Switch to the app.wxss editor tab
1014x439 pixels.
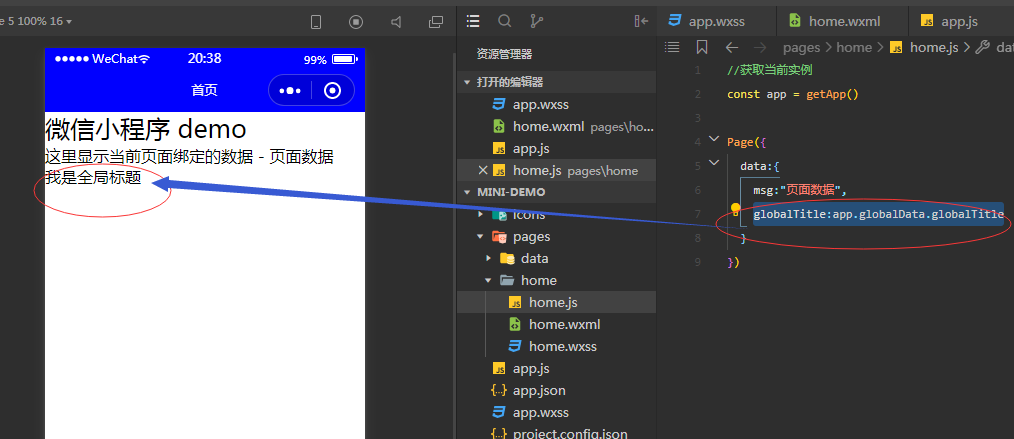pos(716,21)
